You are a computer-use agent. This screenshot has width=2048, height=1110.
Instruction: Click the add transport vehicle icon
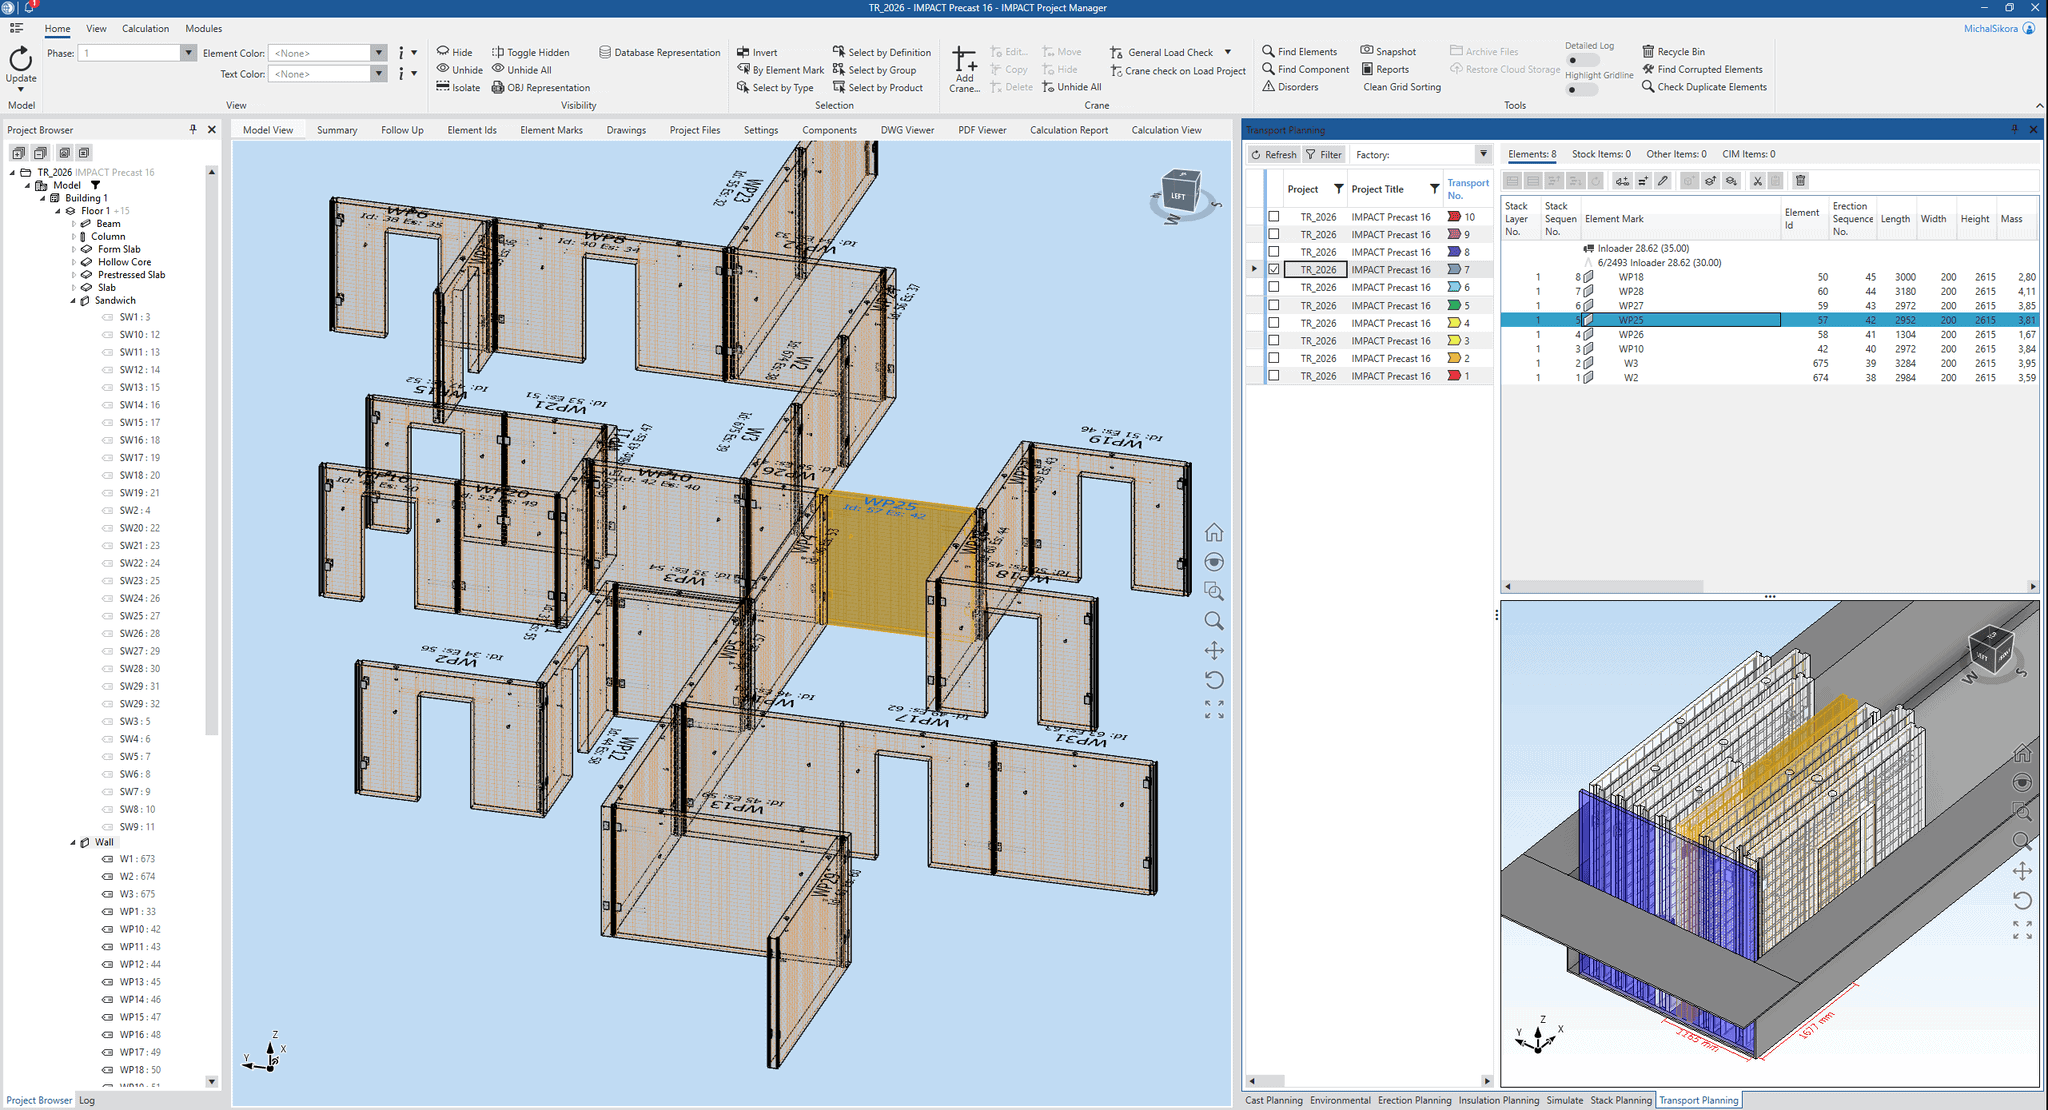1622,181
